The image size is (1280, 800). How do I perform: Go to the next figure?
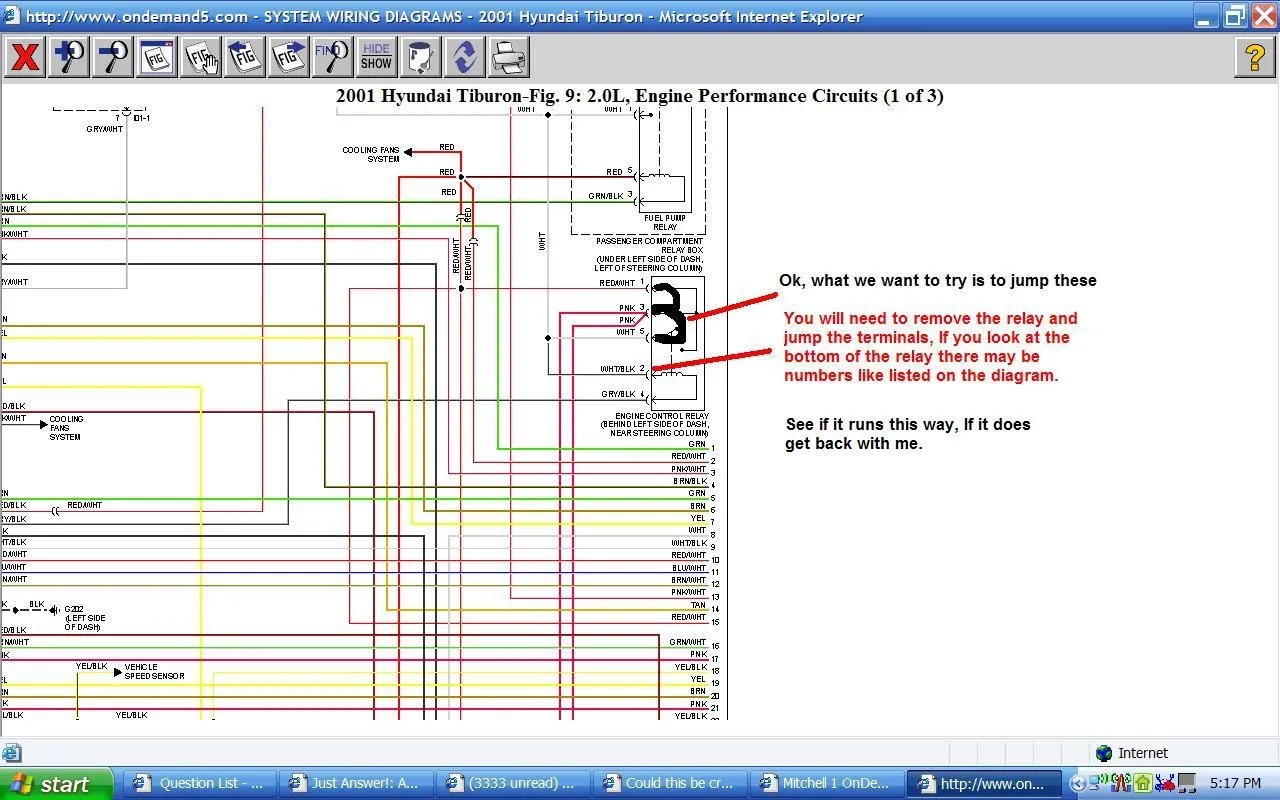tap(289, 57)
